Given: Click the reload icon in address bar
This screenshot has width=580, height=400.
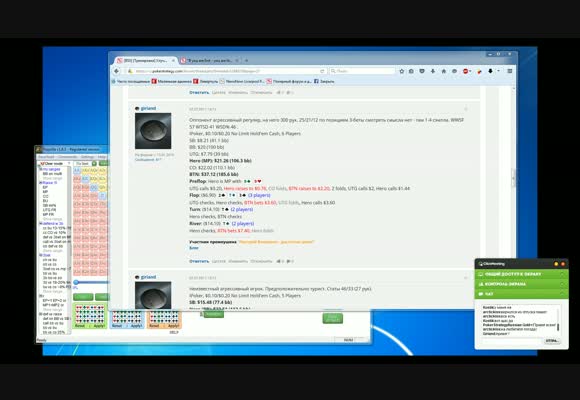Looking at the screenshot, I should [322, 71].
